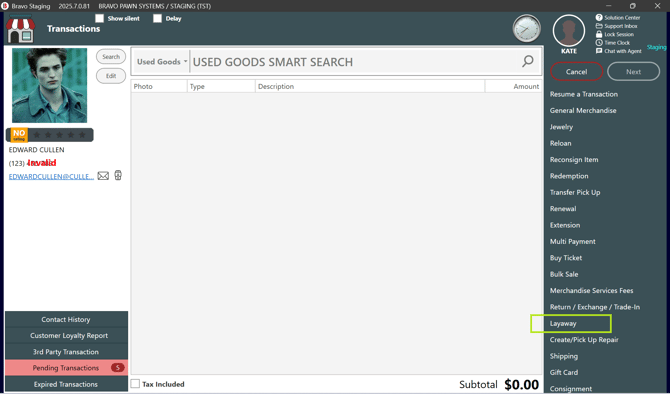670x394 pixels.
Task: Select Multi Payment
Action: point(573,241)
